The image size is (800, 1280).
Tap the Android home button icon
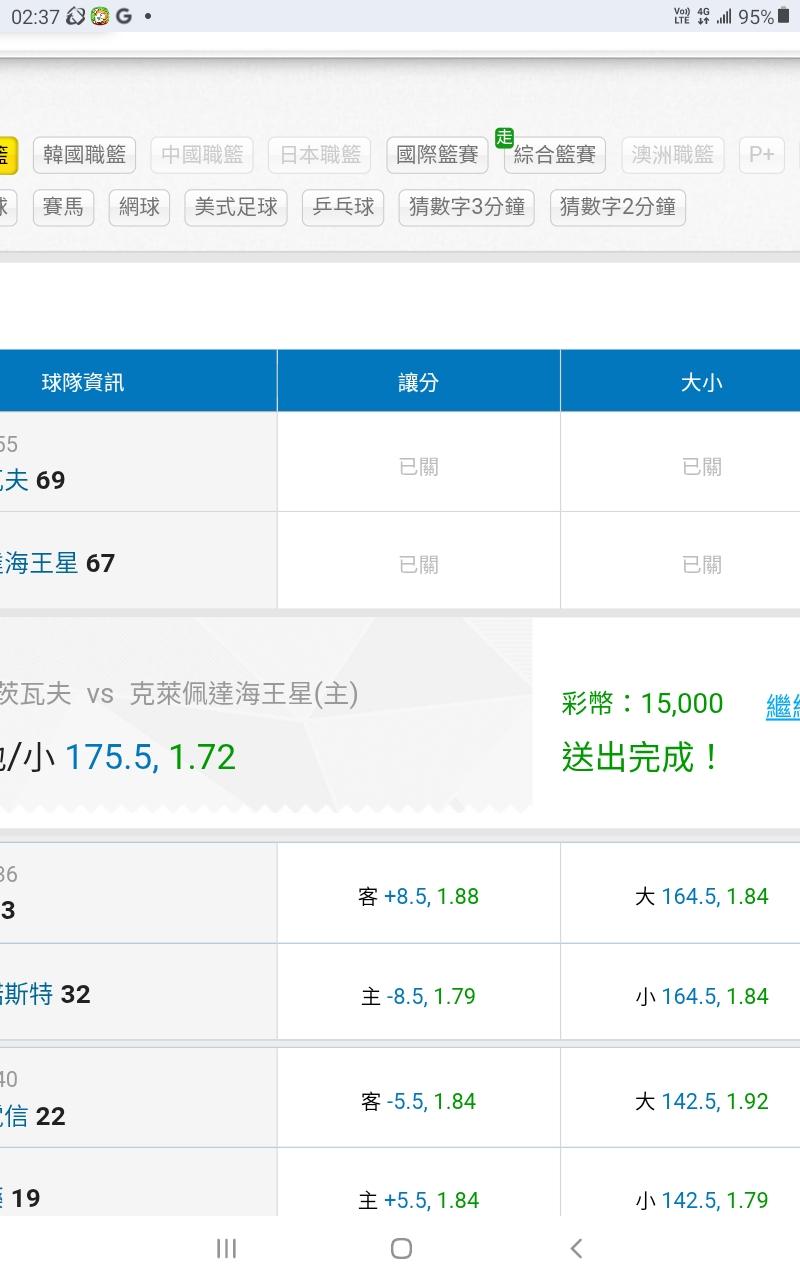(x=401, y=1247)
